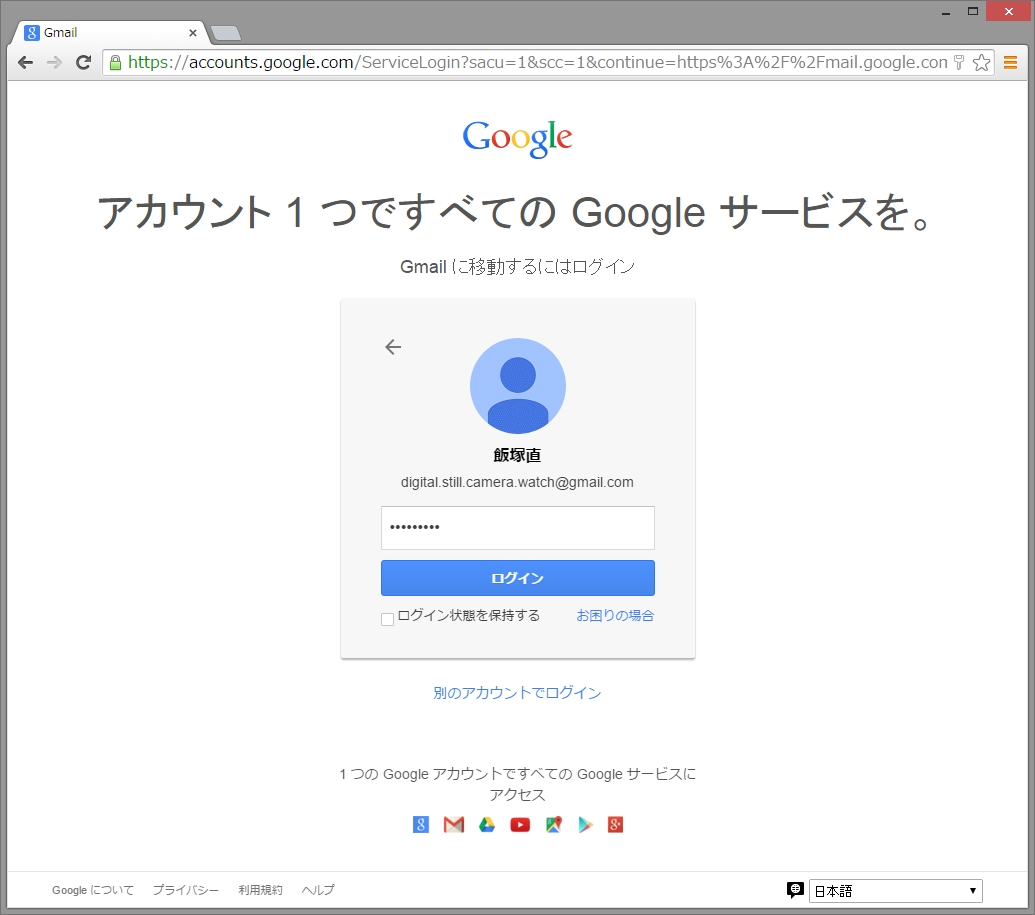Click the Google Play service icon
Image resolution: width=1035 pixels, height=915 pixels.
585,825
